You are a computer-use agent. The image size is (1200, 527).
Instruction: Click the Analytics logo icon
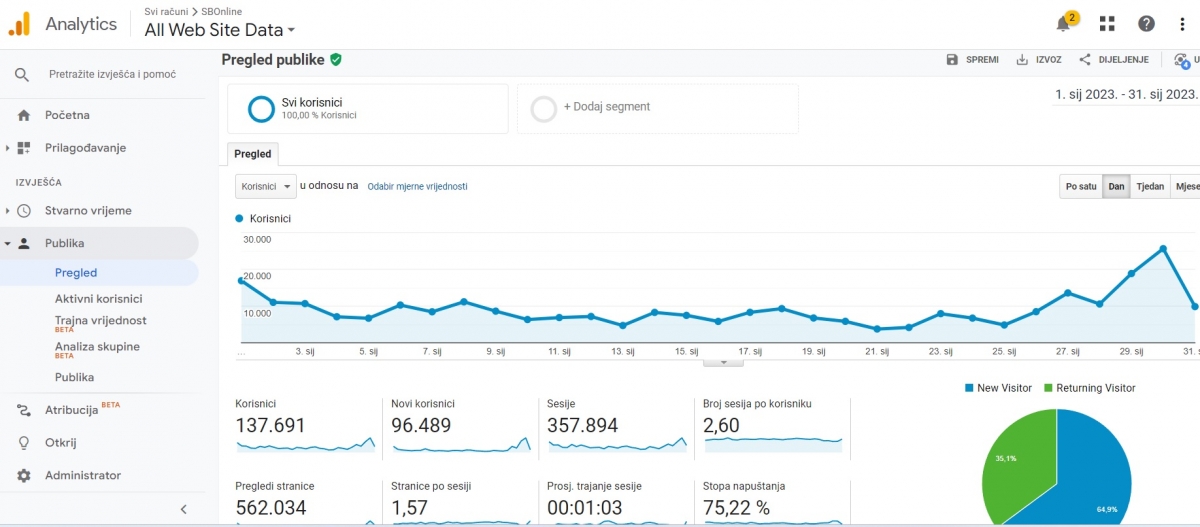coord(19,24)
